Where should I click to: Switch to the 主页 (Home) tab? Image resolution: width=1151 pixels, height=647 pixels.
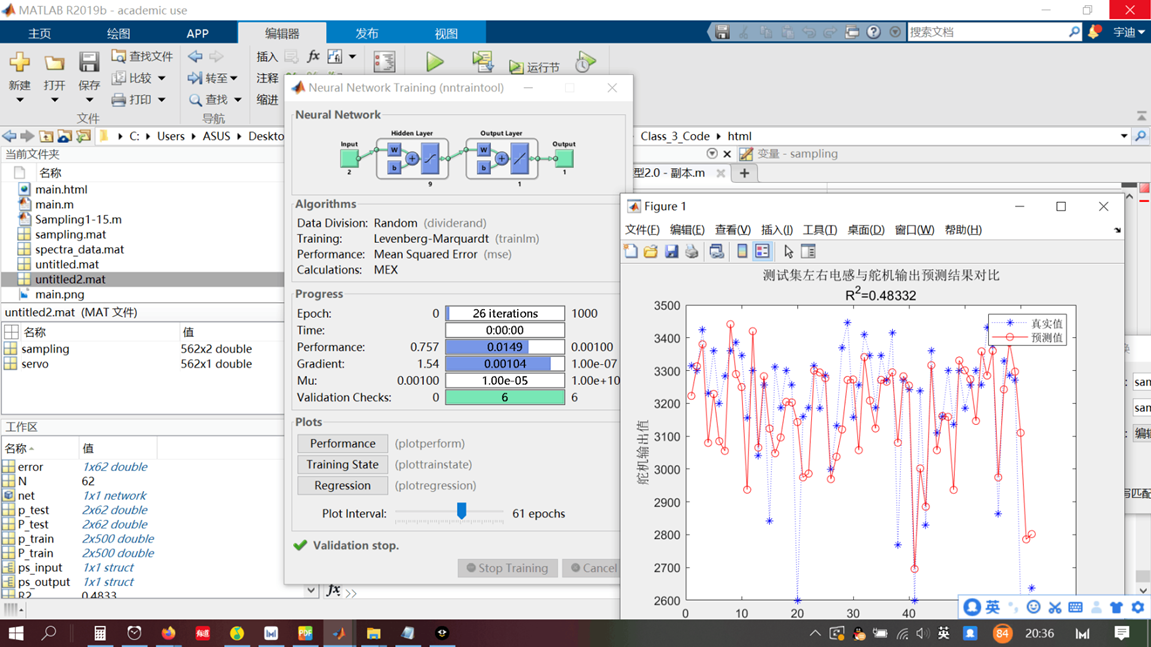(40, 34)
